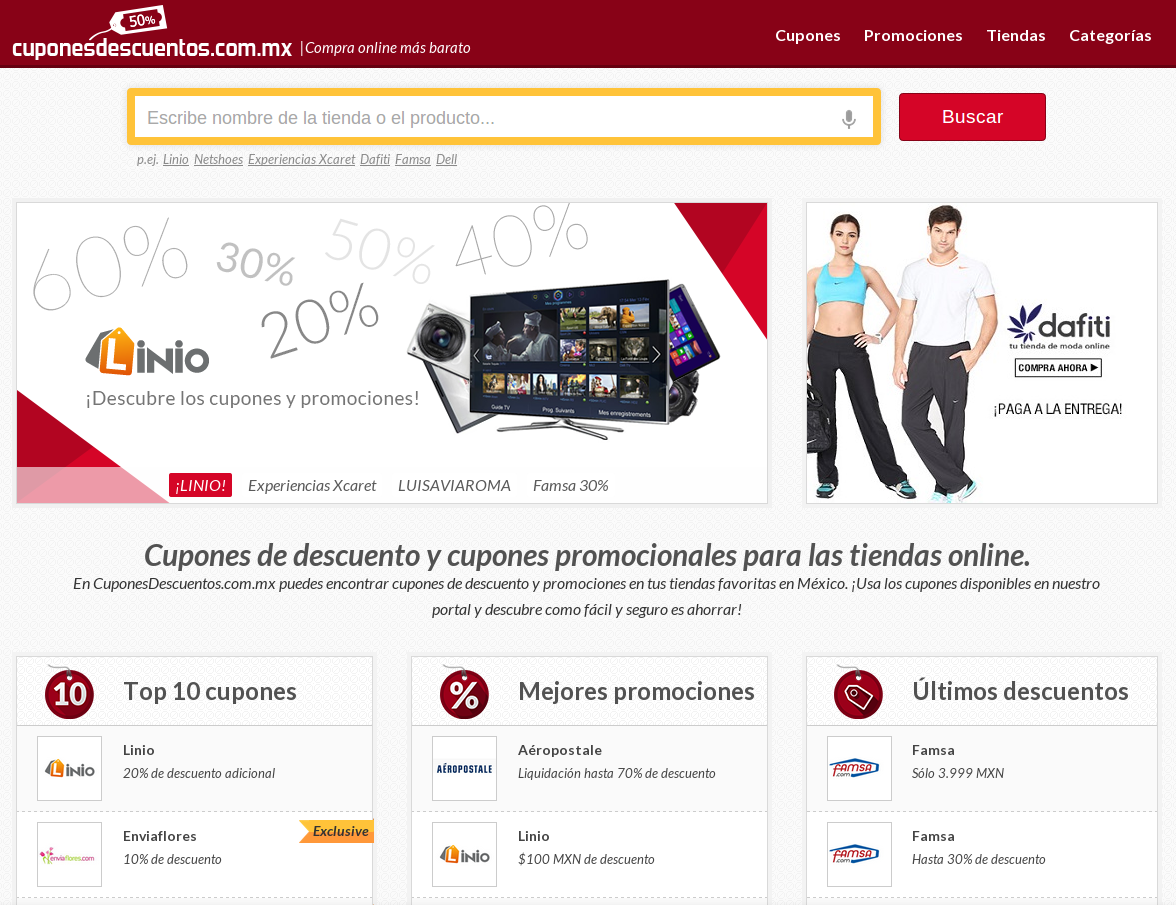Open the Categorías menu

[1110, 35]
